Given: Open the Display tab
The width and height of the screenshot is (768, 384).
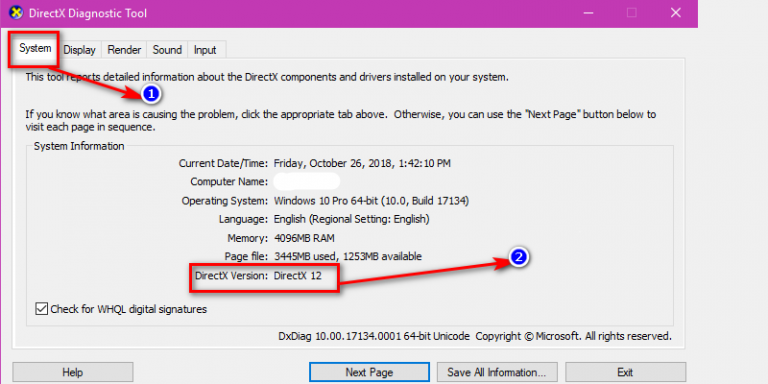Looking at the screenshot, I should [x=79, y=50].
